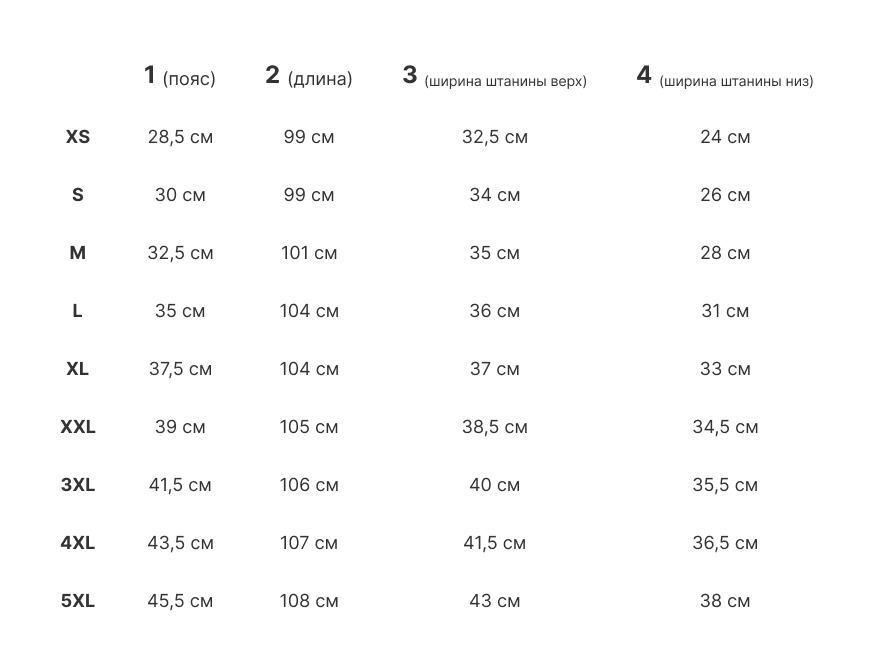Click header 3 ширина штанины верх

point(494,78)
